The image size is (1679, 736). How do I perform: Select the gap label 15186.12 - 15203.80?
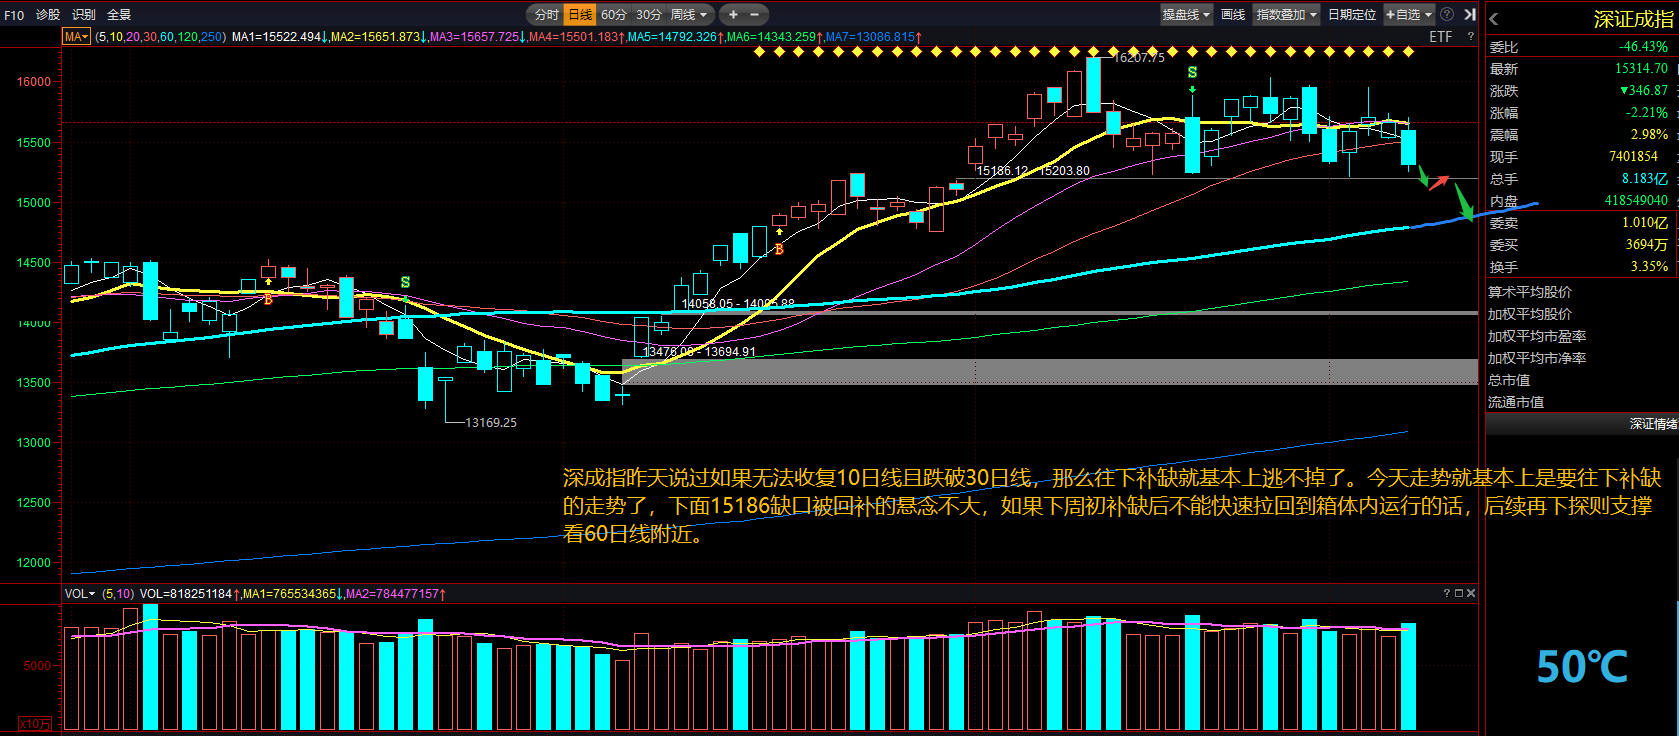click(x=1033, y=171)
